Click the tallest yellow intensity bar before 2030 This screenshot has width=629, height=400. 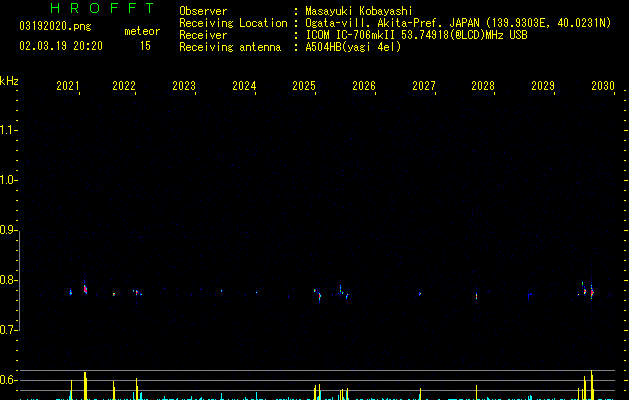[592, 385]
